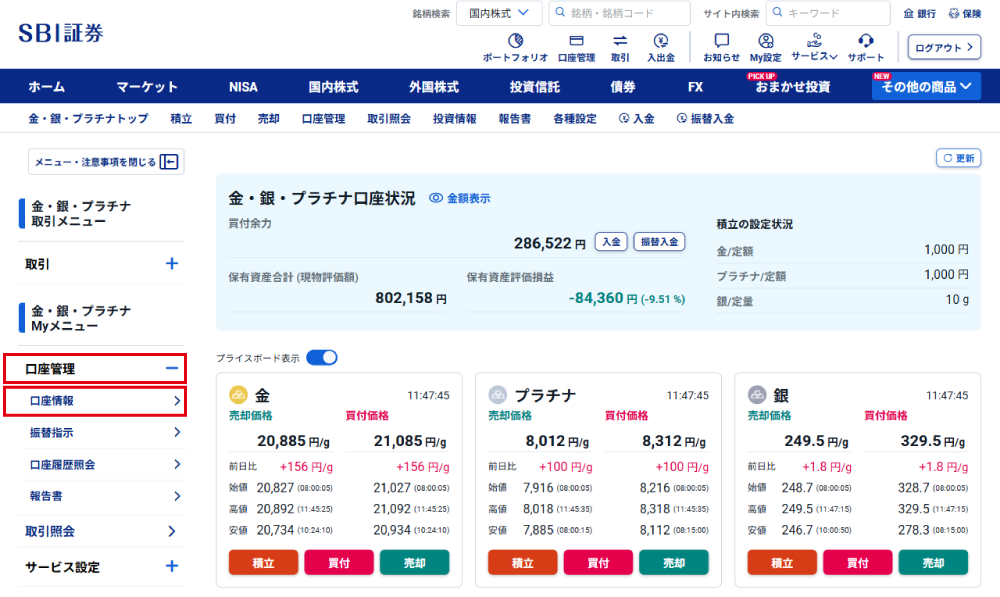Open the Portfolio (ポートフォリオ) icon
Image resolution: width=1000 pixels, height=597 pixels.
coord(515,42)
